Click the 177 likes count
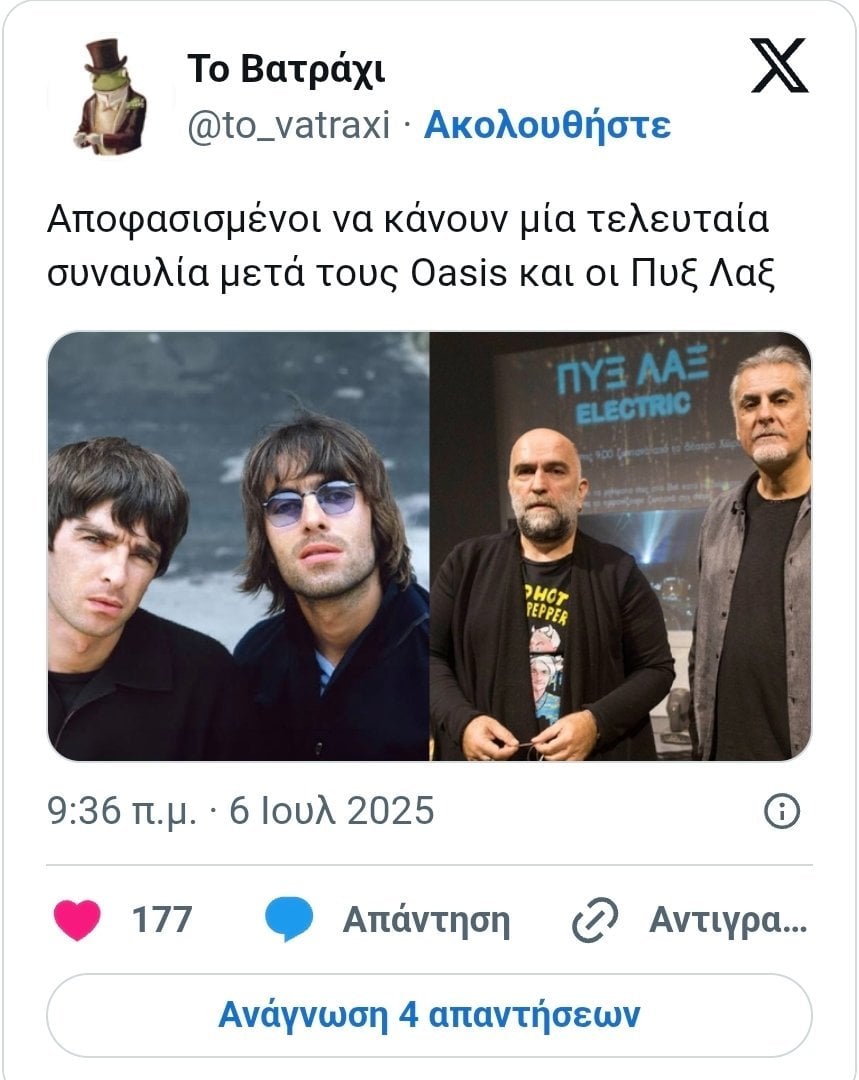The height and width of the screenshot is (1080, 859). [162, 920]
